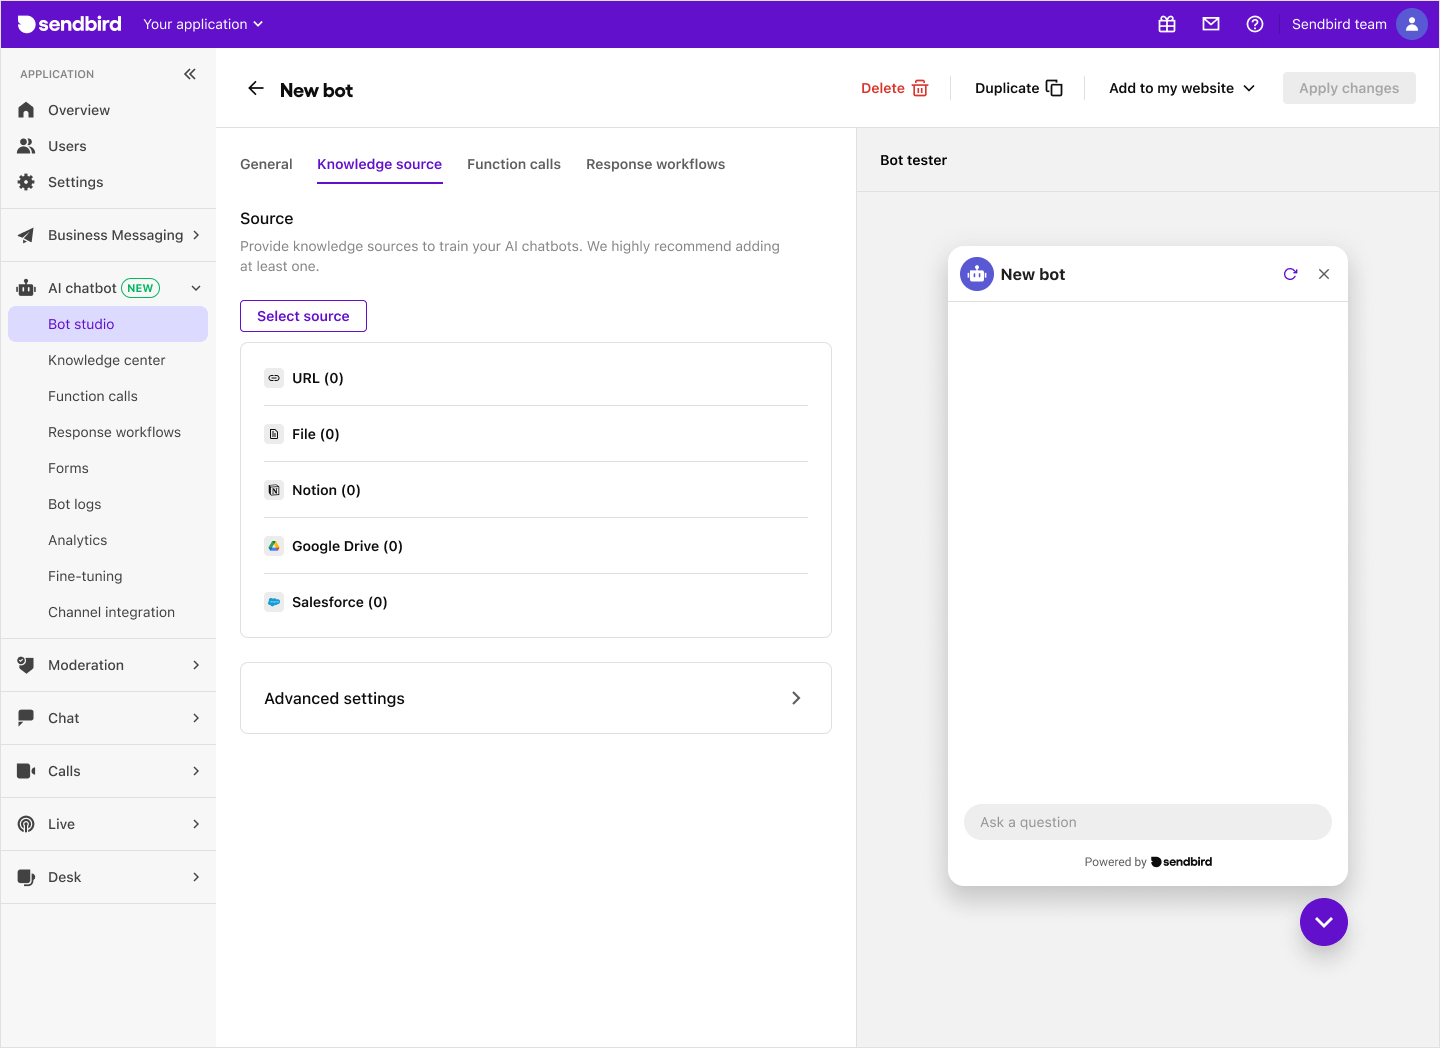The height and width of the screenshot is (1048, 1440).
Task: Click the Google Drive icon
Action: pyautogui.click(x=274, y=546)
